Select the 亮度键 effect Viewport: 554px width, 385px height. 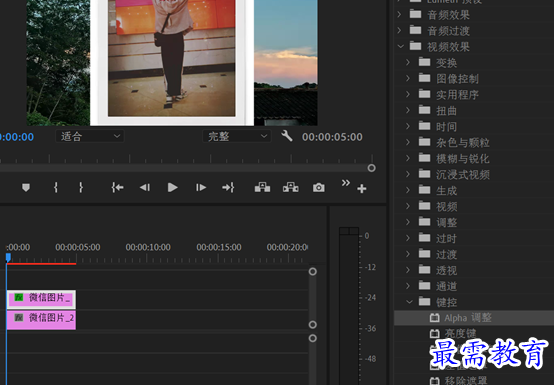[x=474, y=333]
